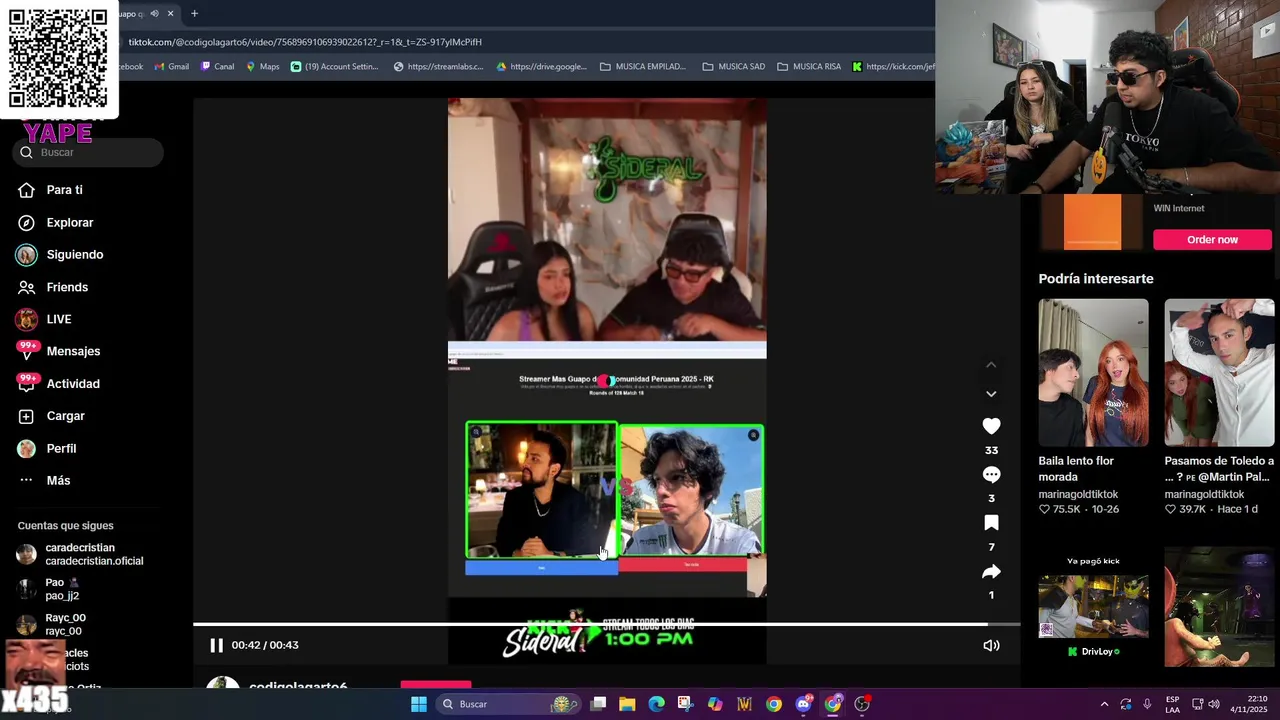Like the video with heart icon
This screenshot has width=1280, height=720.
coord(991,426)
